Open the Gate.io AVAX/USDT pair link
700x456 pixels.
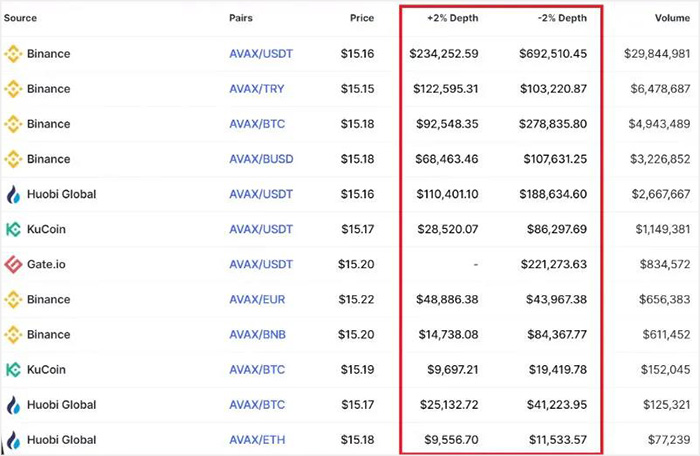(x=261, y=265)
